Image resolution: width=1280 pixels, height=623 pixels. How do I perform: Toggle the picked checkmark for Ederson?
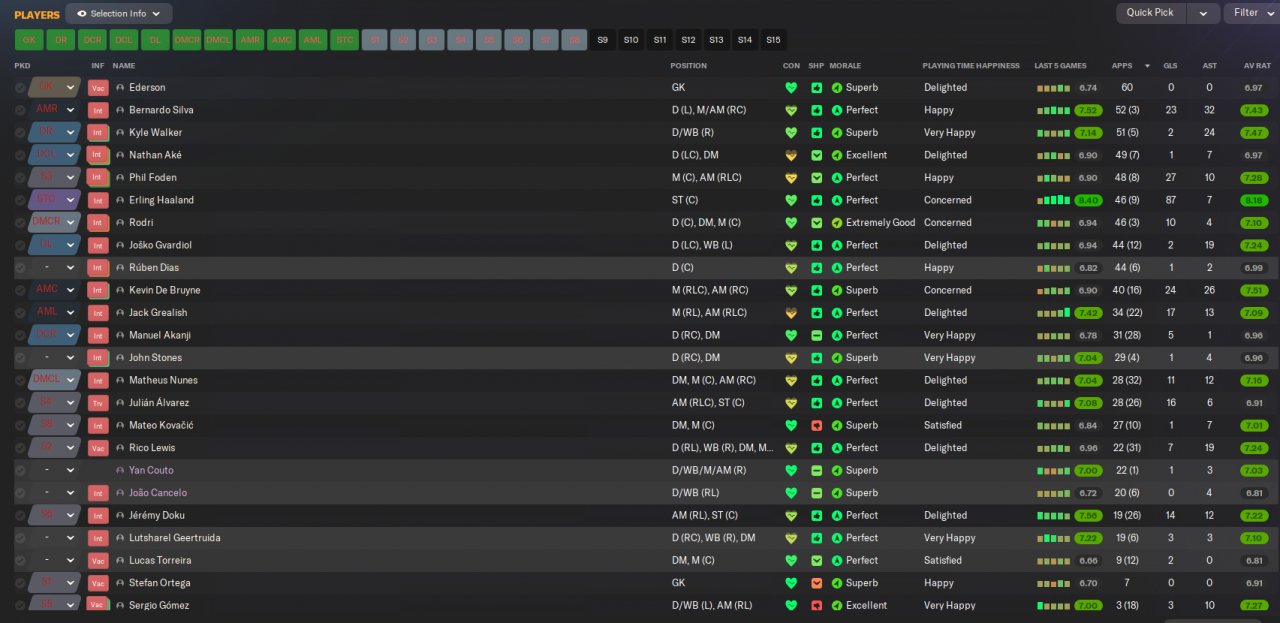(20, 88)
